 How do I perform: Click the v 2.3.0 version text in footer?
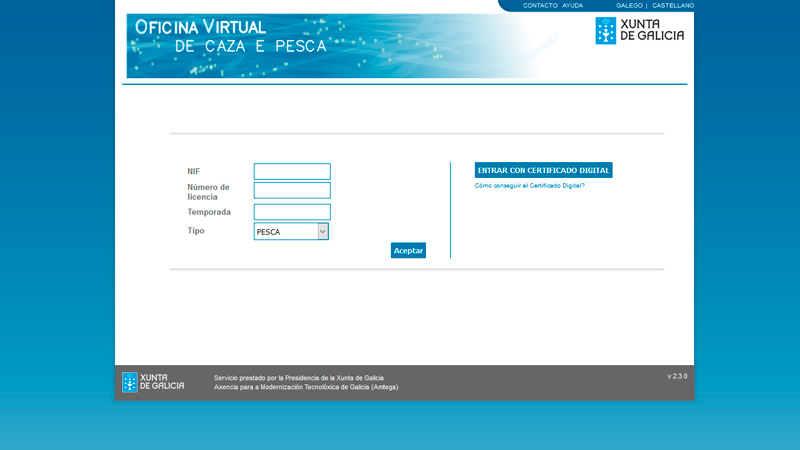point(677,376)
